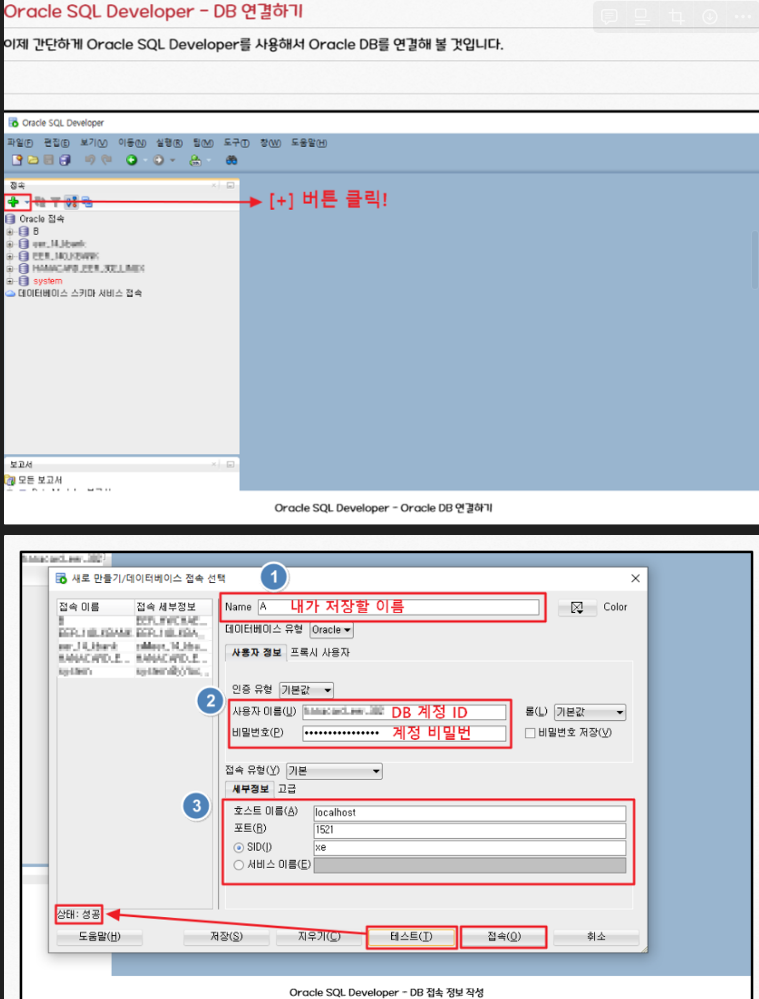
Task: Click the 사용자 이름(U) input field
Action: click(x=404, y=712)
